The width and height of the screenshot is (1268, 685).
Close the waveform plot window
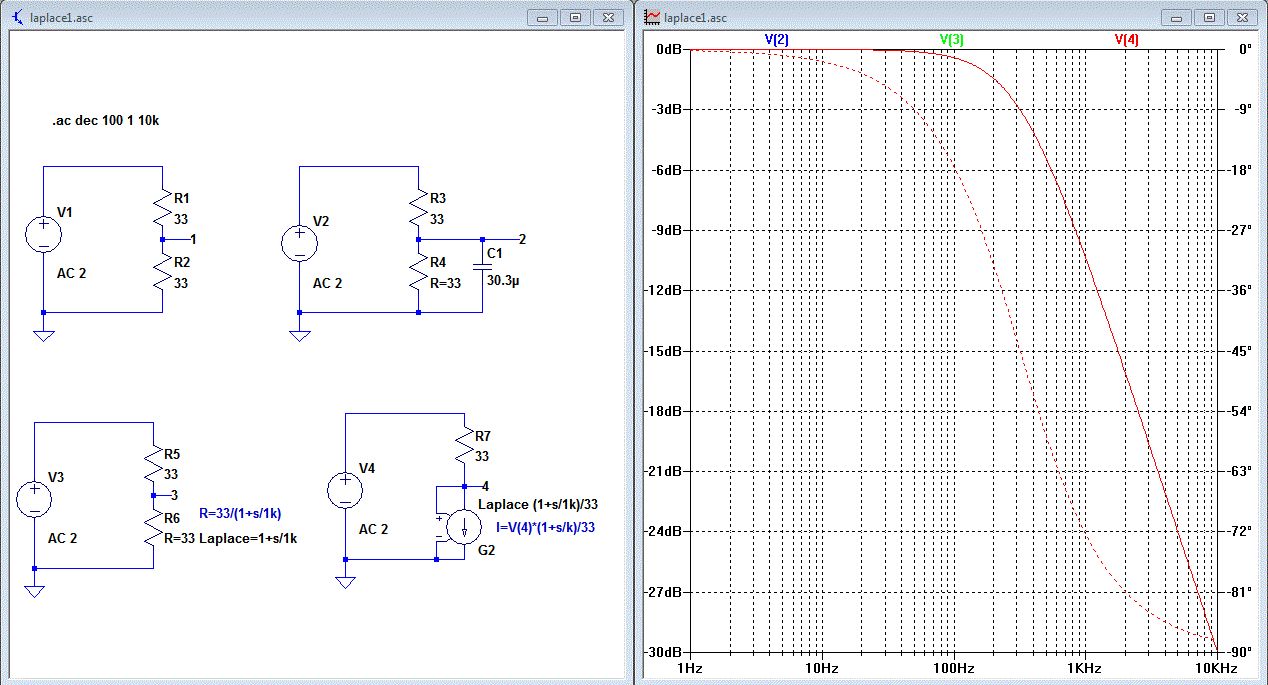point(1241,17)
